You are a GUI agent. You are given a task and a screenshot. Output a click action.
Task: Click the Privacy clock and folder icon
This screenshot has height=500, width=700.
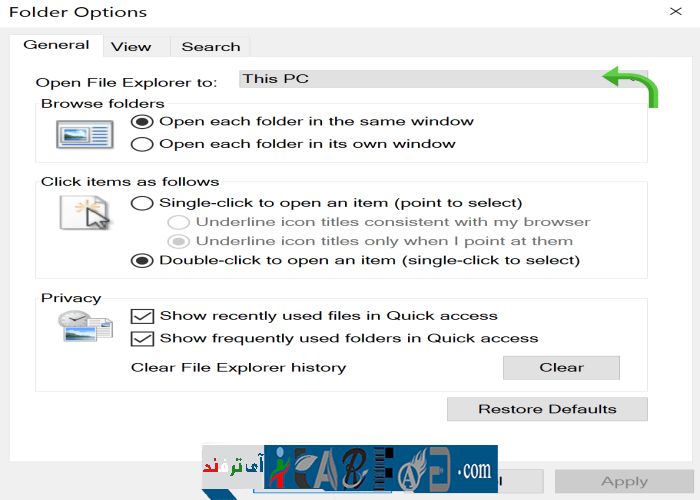coord(85,327)
